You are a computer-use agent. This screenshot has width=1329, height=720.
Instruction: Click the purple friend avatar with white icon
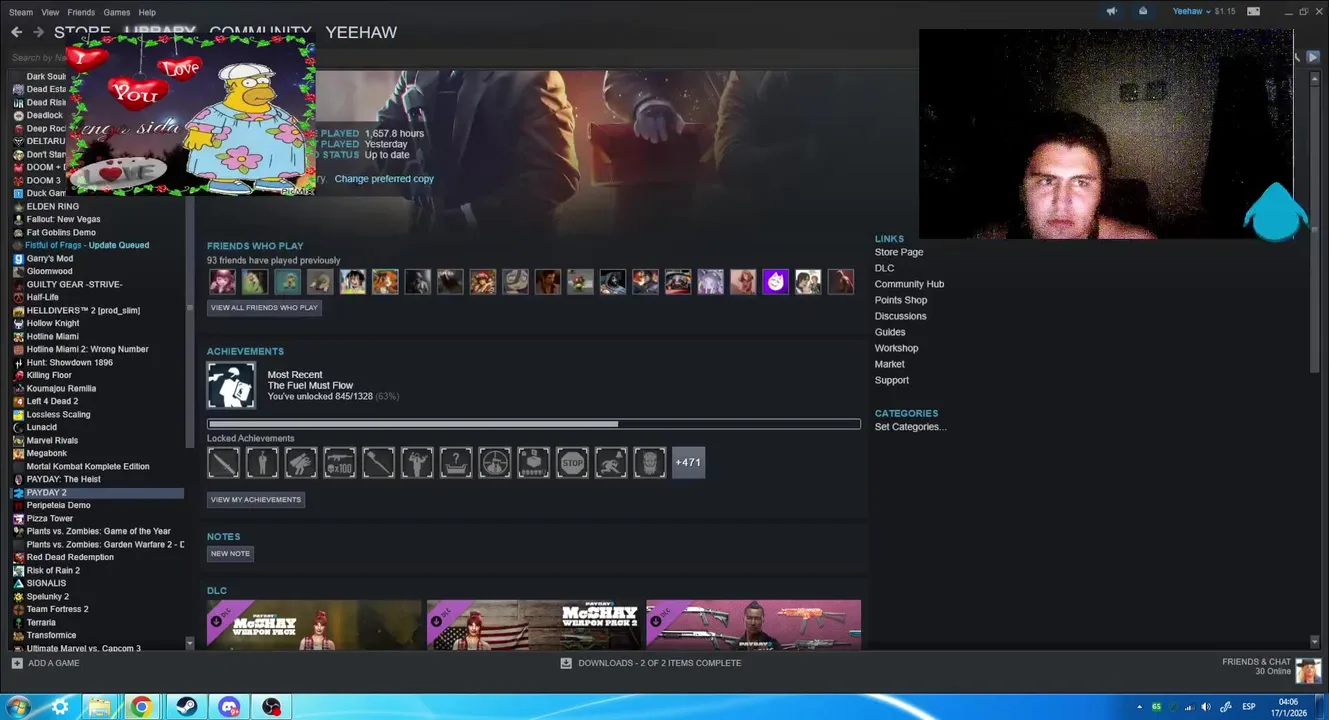(775, 282)
